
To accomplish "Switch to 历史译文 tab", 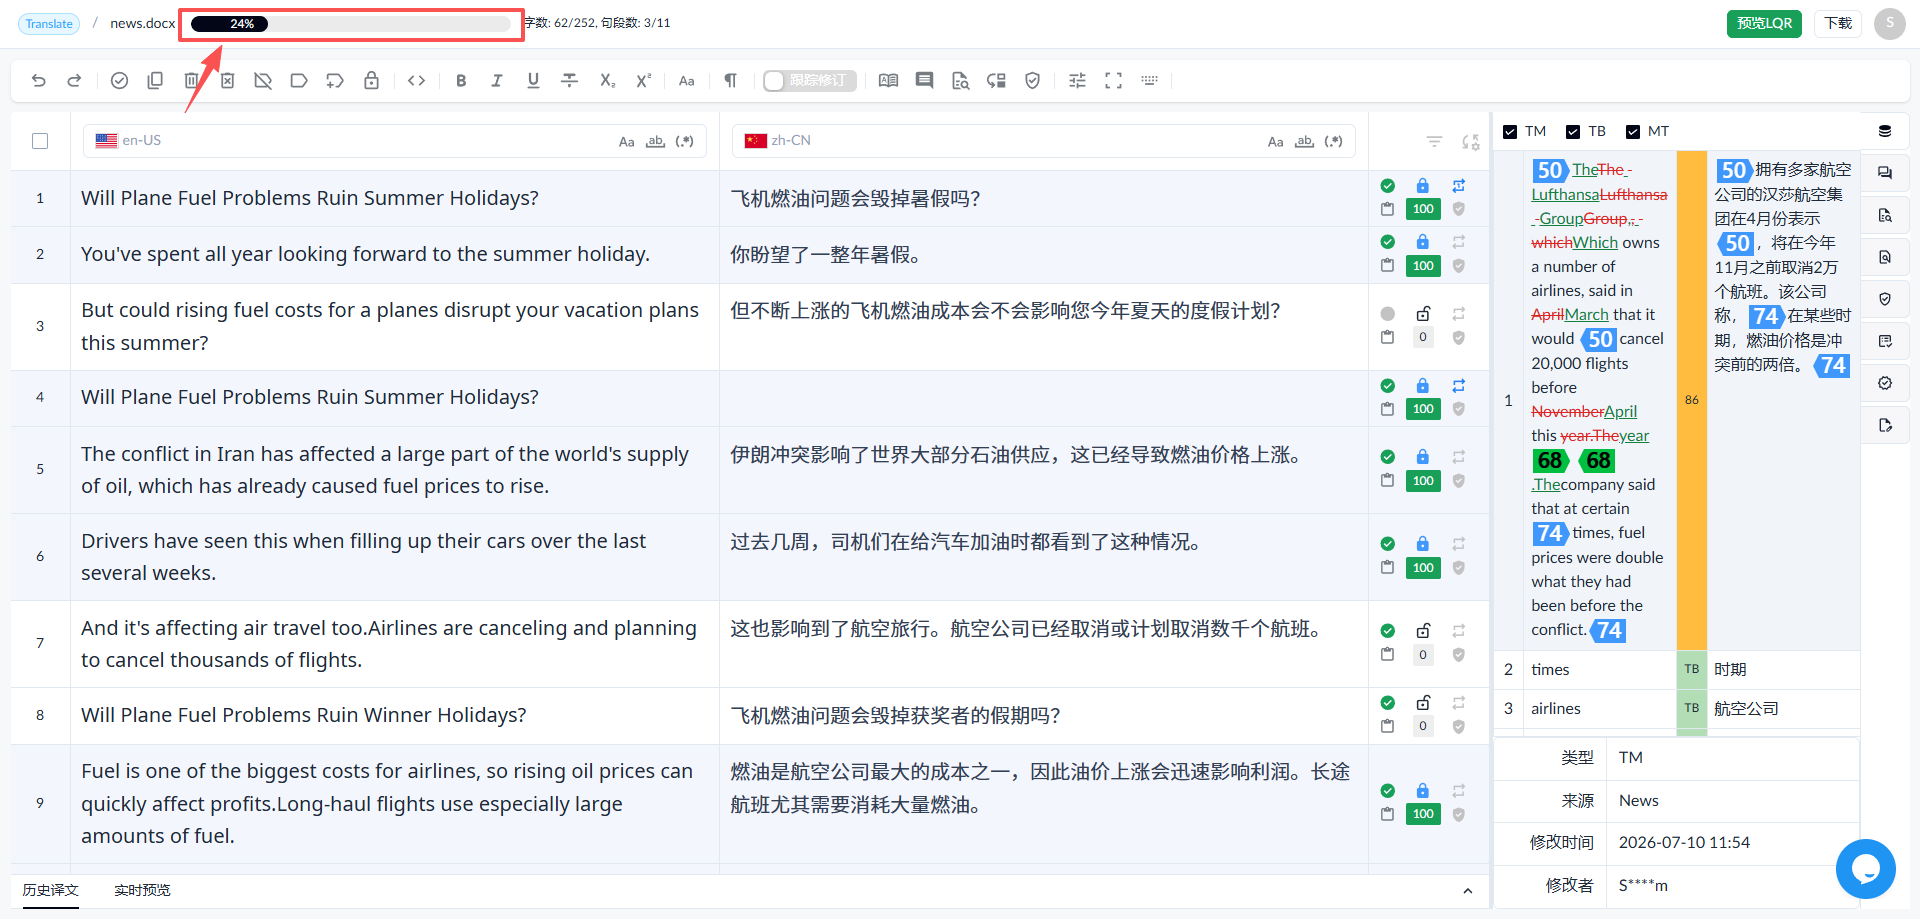I will click(x=51, y=890).
